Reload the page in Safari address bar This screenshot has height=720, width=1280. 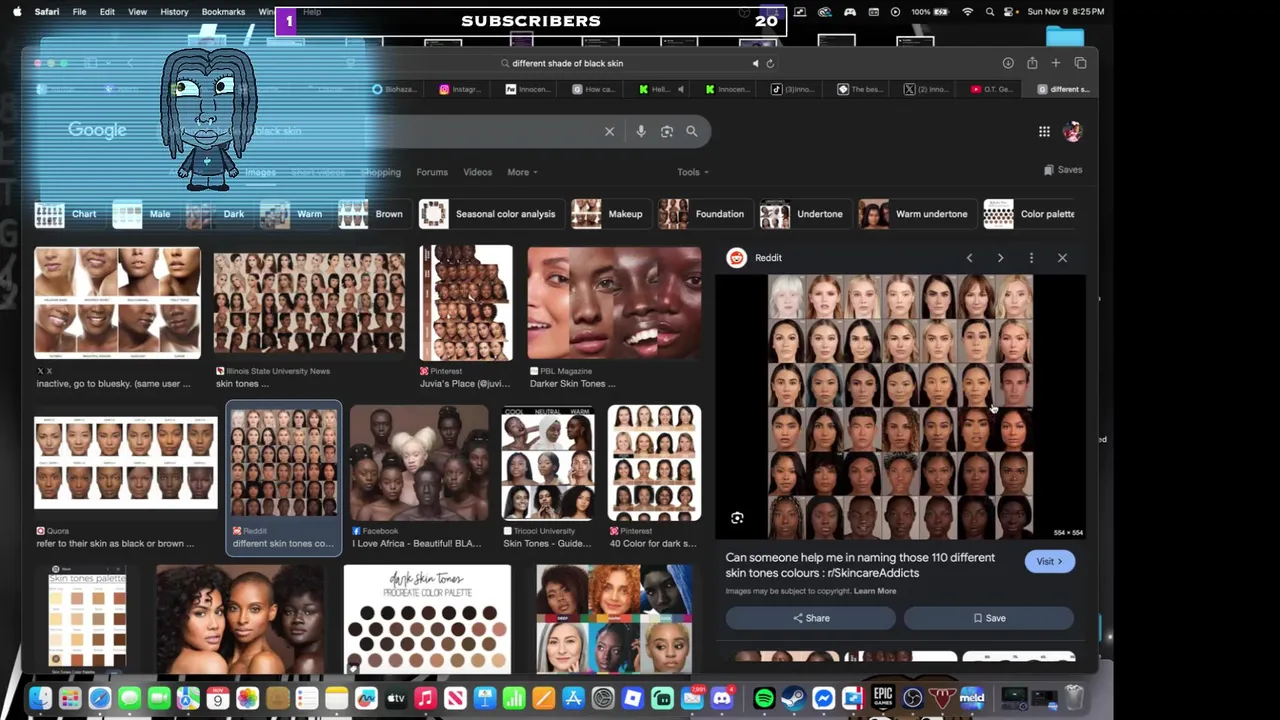point(770,63)
